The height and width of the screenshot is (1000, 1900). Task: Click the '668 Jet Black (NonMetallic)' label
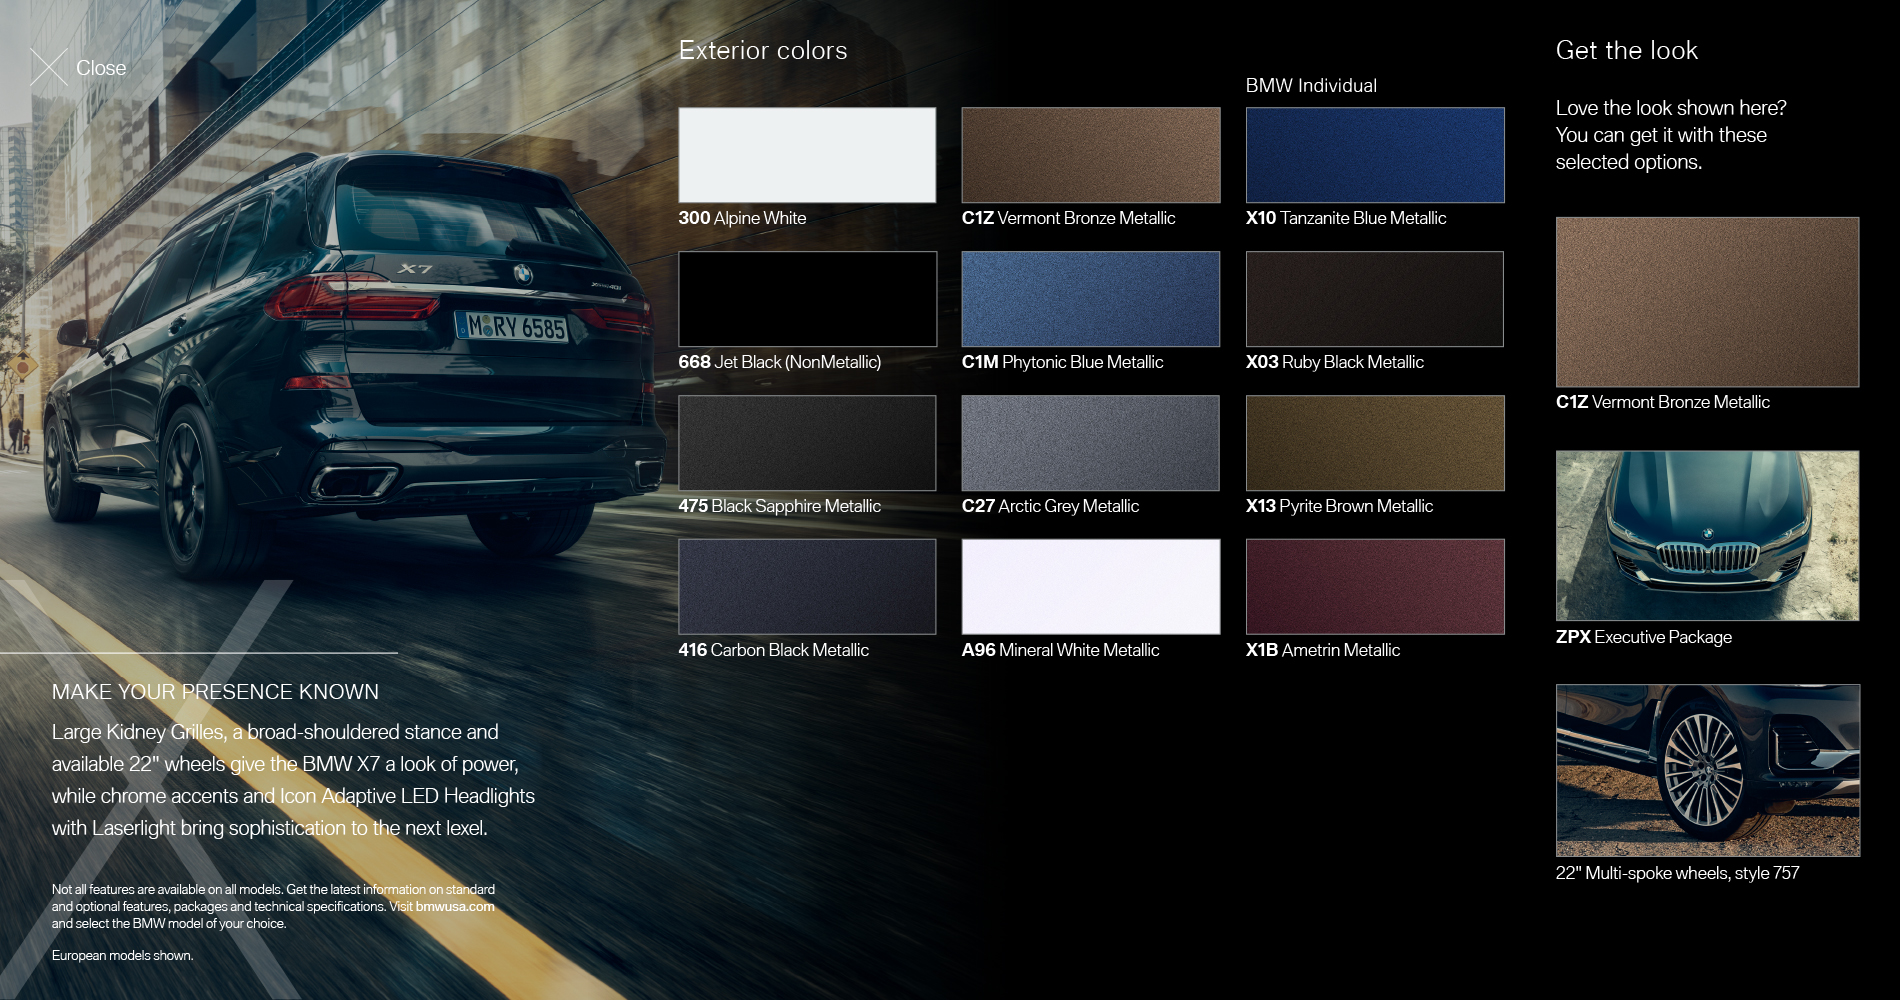pyautogui.click(x=780, y=362)
